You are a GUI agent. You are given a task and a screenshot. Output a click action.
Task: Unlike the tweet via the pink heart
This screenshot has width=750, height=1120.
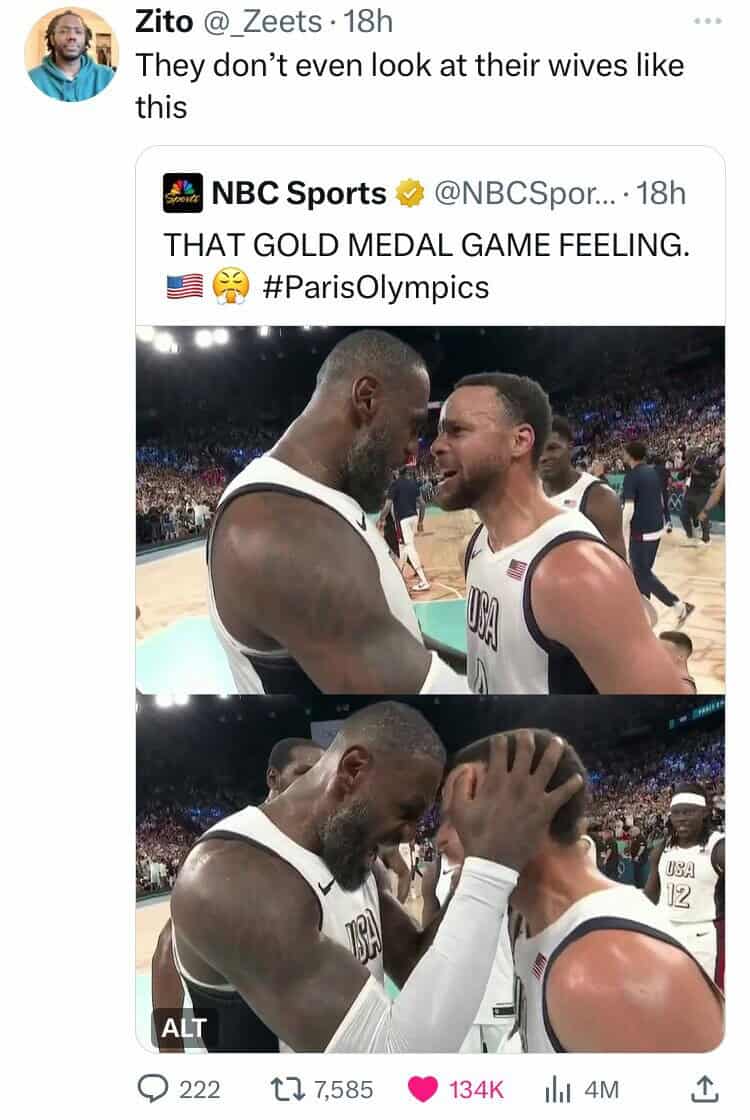click(422, 1089)
